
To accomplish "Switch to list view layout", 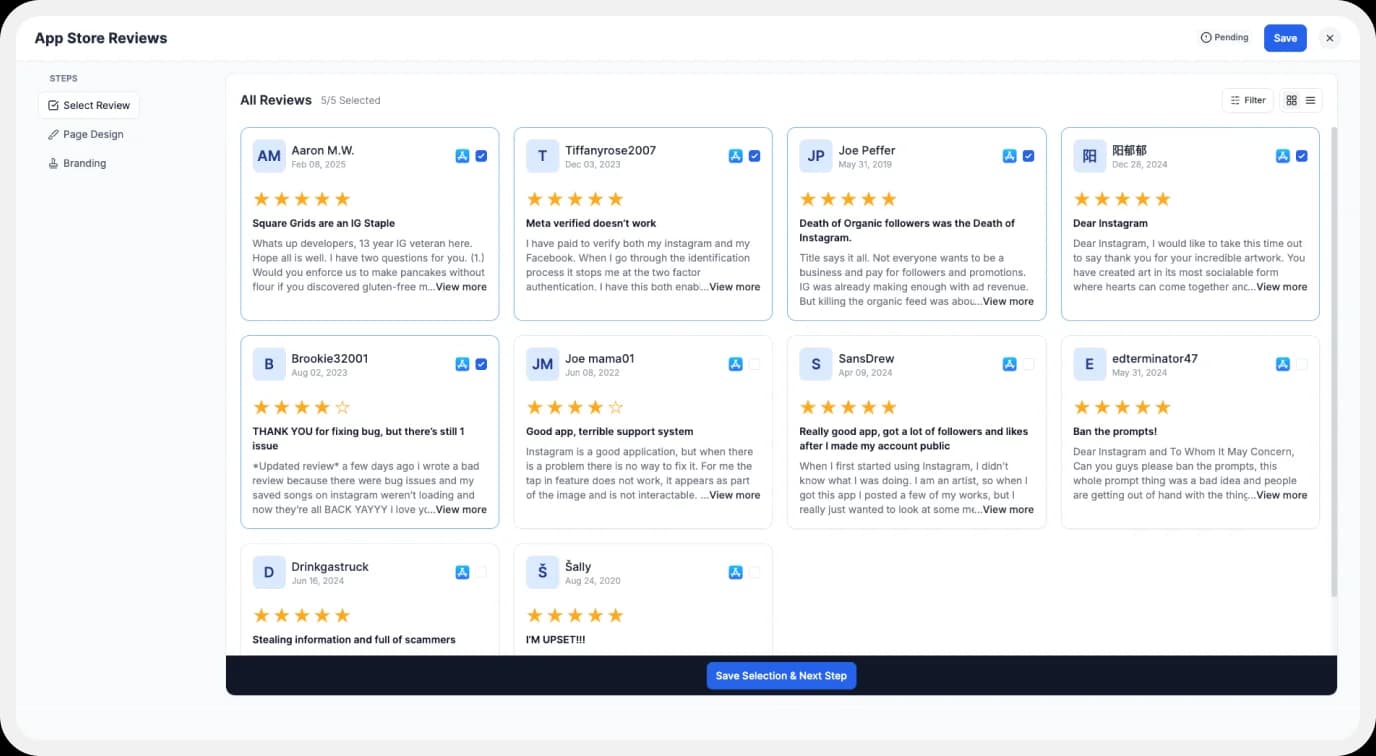I will tap(1310, 100).
